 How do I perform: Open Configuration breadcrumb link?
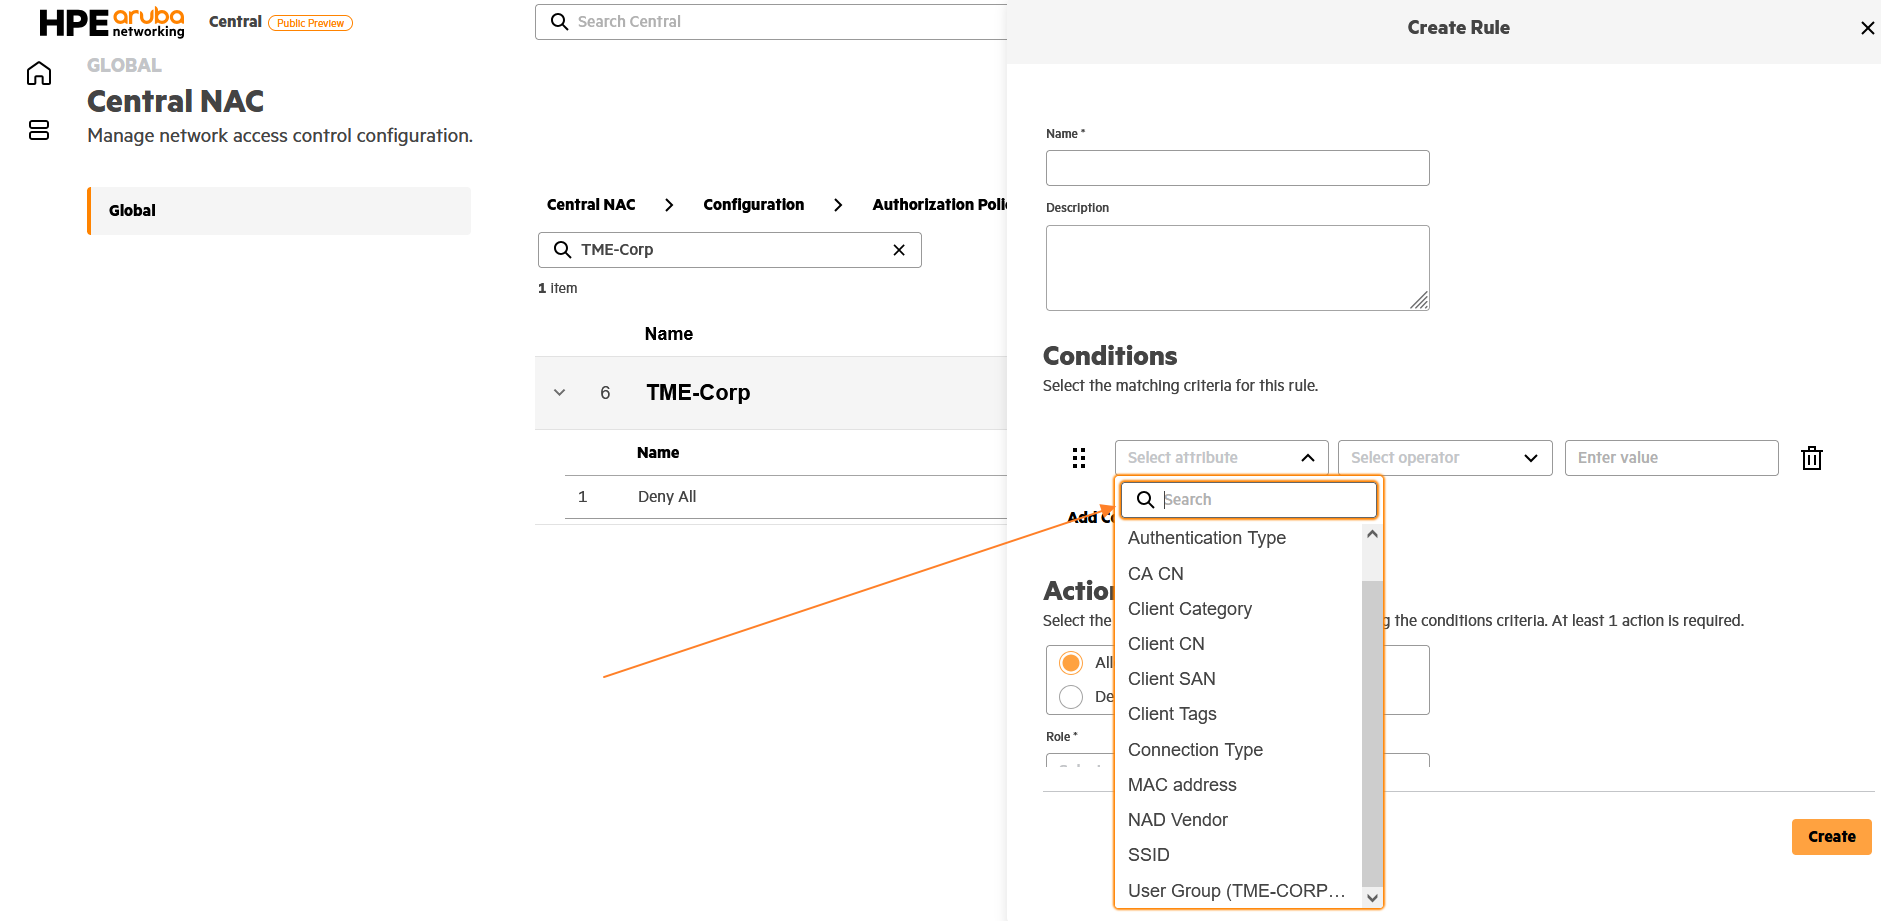pyautogui.click(x=753, y=205)
